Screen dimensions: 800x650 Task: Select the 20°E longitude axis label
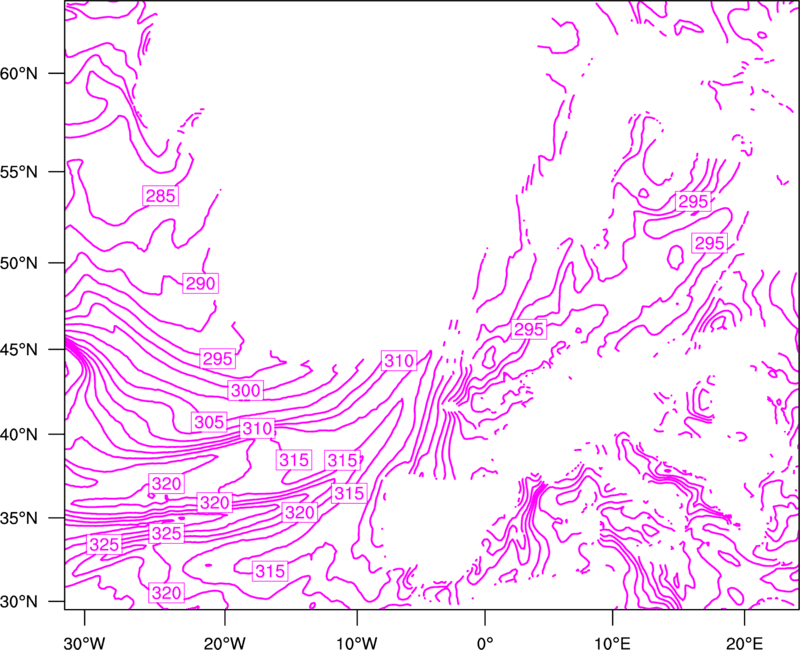pos(744,643)
